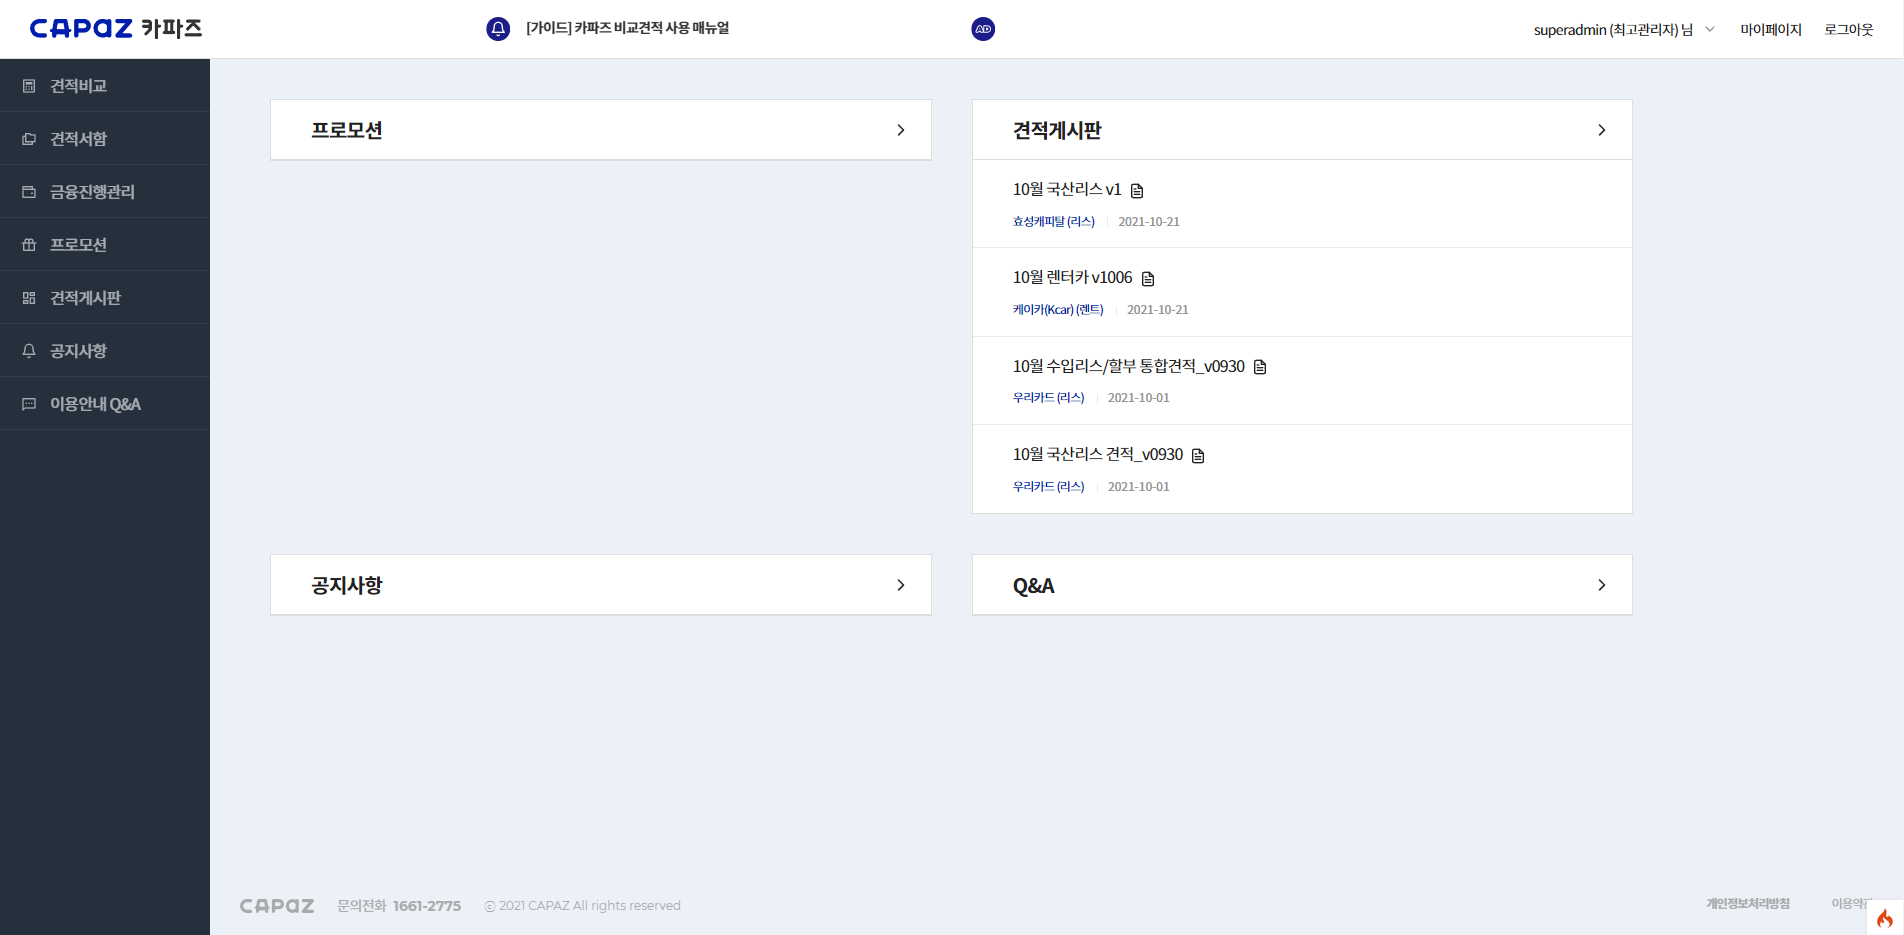Image resolution: width=1904 pixels, height=935 pixels.
Task: Click the notification bell icon in header
Action: 498,29
